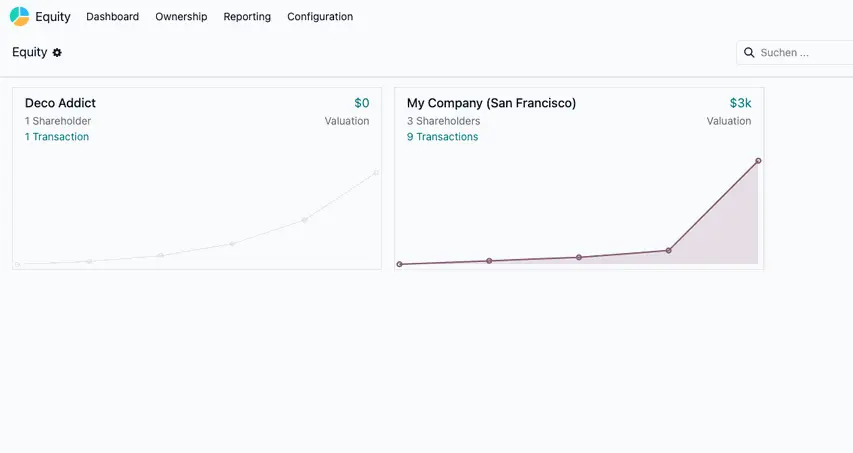Image resolution: width=853 pixels, height=453 pixels.
Task: Open the 1 Transaction link for Deco Addict
Action: [57, 137]
